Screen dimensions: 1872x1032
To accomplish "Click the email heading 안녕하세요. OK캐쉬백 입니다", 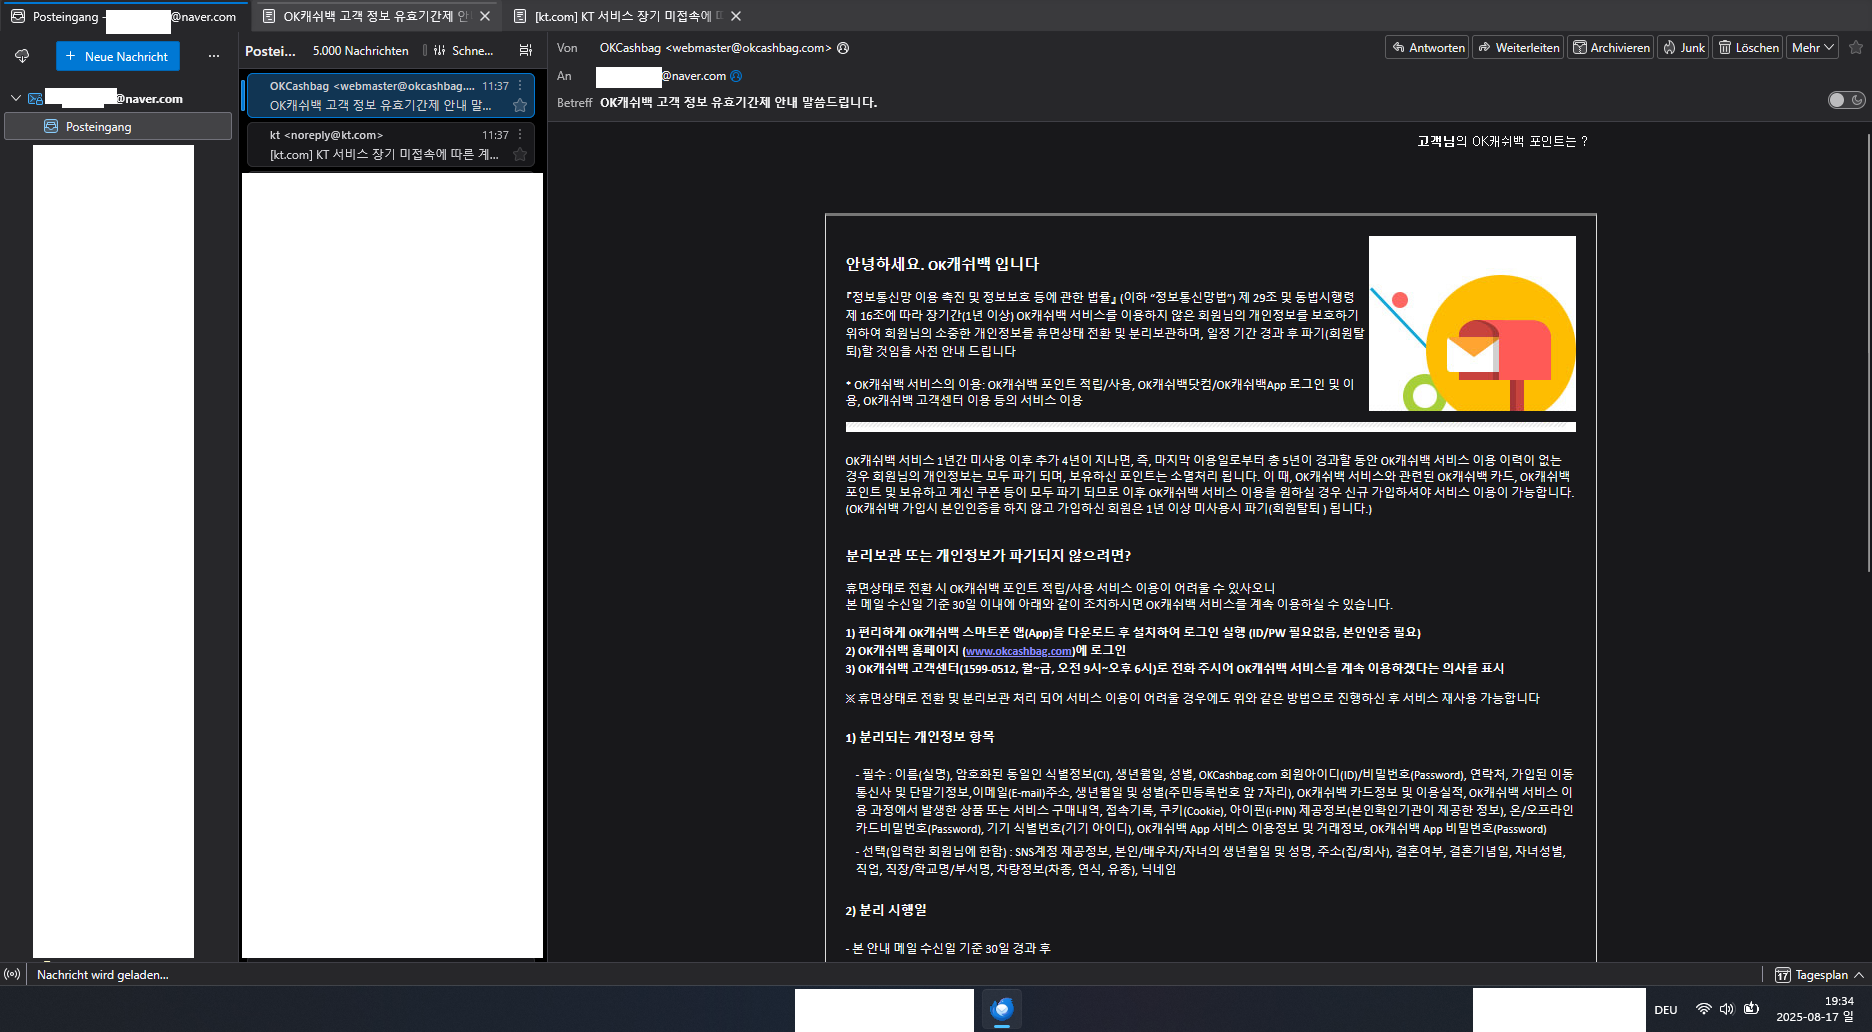I will click(x=942, y=264).
